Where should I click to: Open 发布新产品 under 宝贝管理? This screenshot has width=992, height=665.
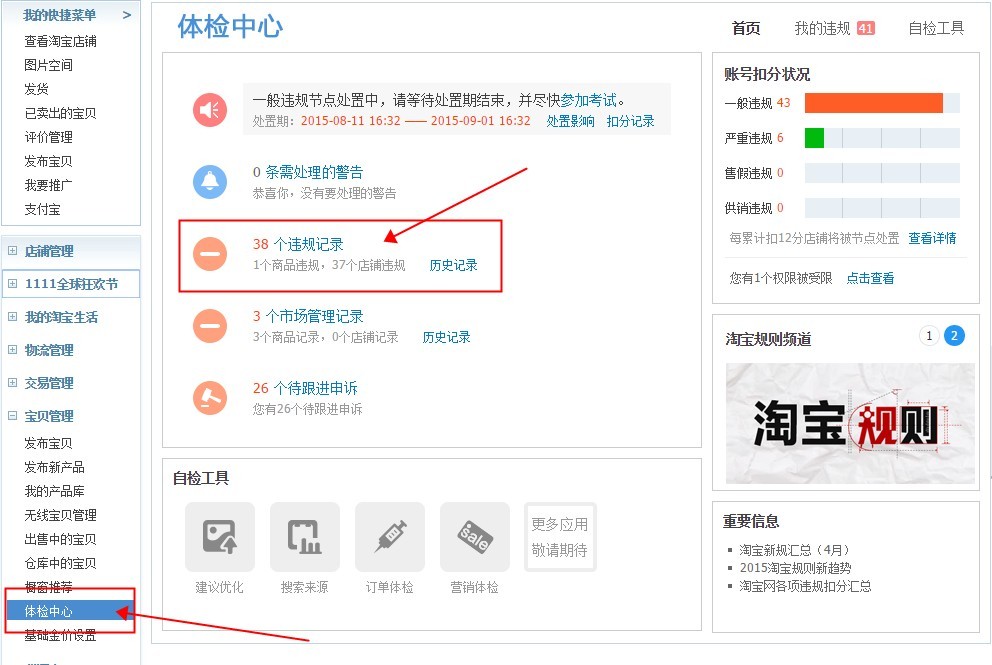tap(54, 467)
